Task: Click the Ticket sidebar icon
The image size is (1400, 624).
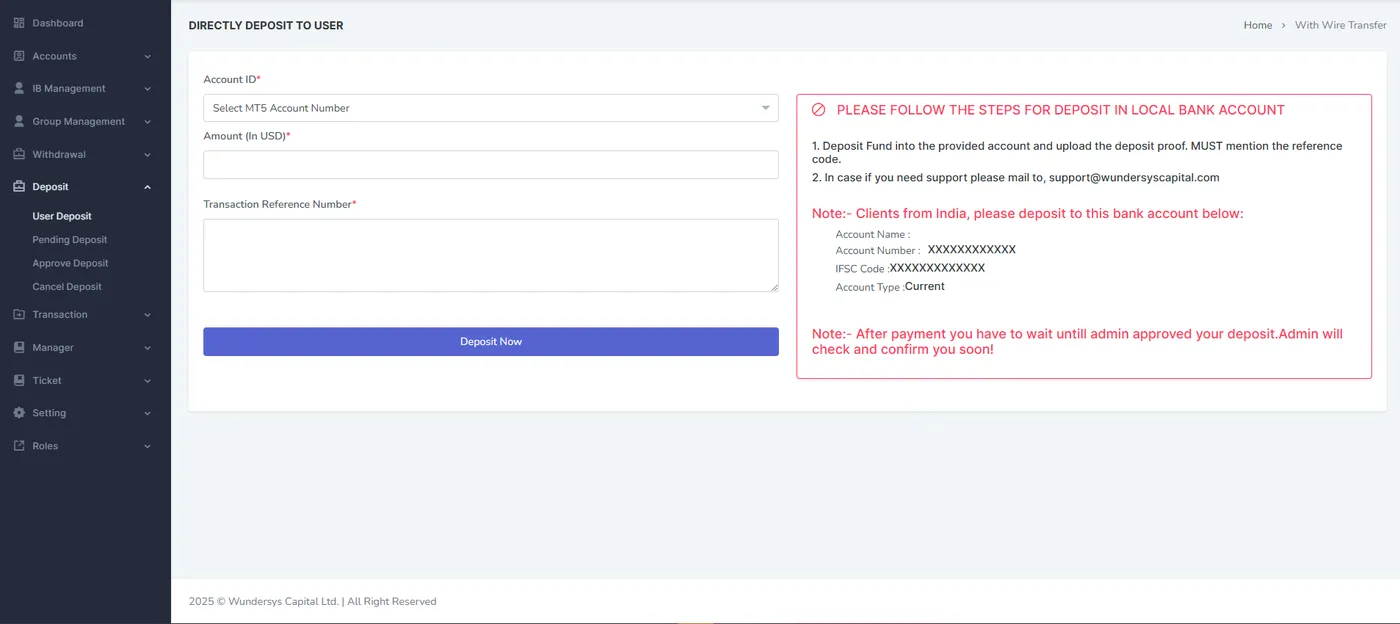Action: [19, 381]
